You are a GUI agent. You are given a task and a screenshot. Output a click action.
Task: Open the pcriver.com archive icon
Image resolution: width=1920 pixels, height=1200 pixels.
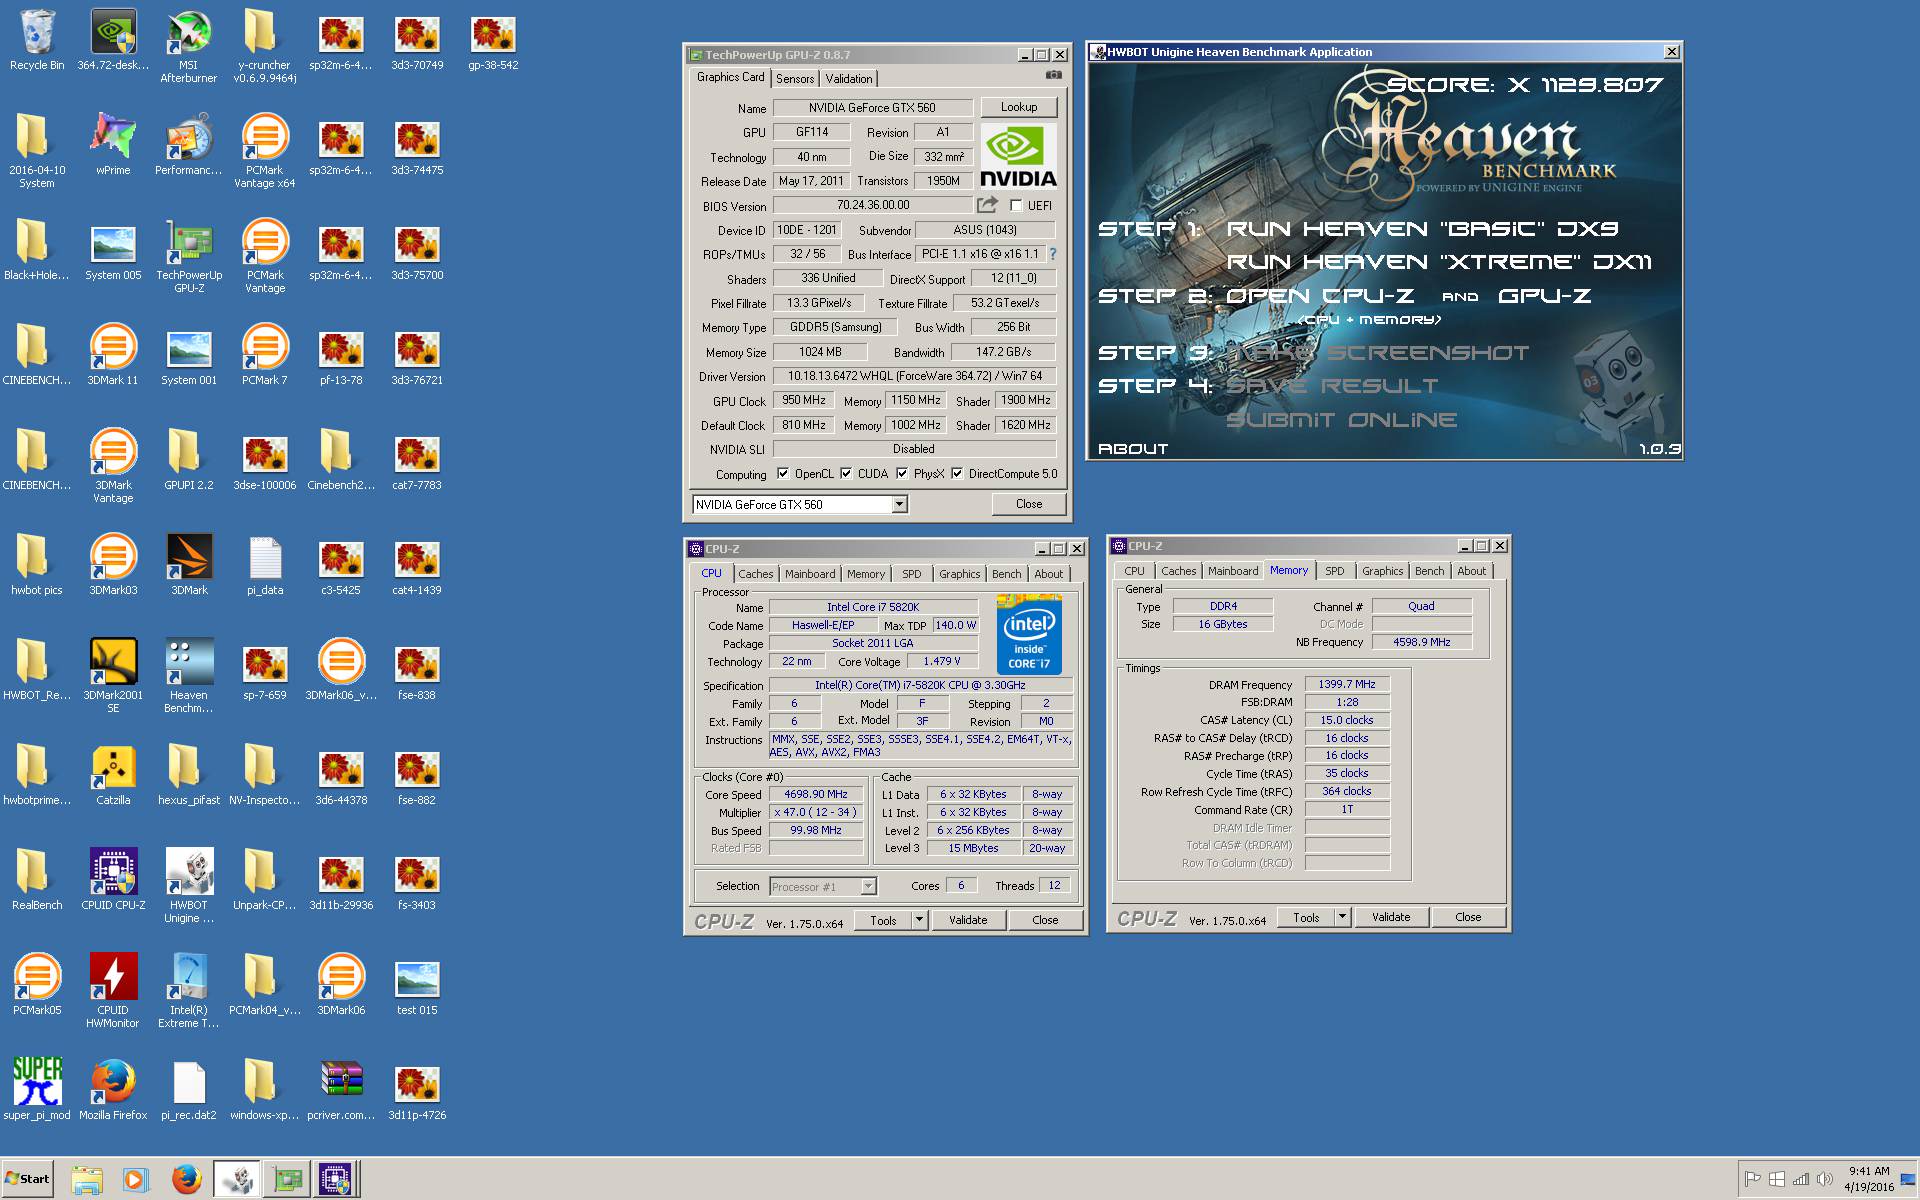point(341,1090)
